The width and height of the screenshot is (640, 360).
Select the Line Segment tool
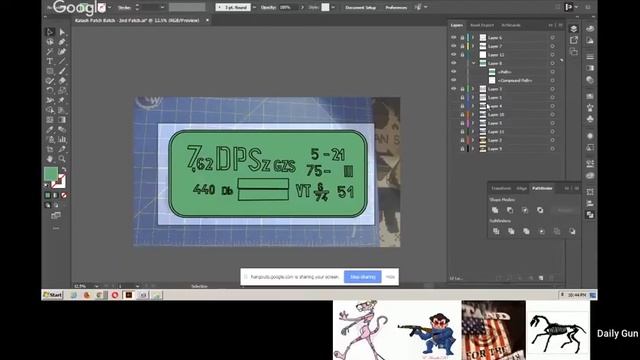click(62, 62)
